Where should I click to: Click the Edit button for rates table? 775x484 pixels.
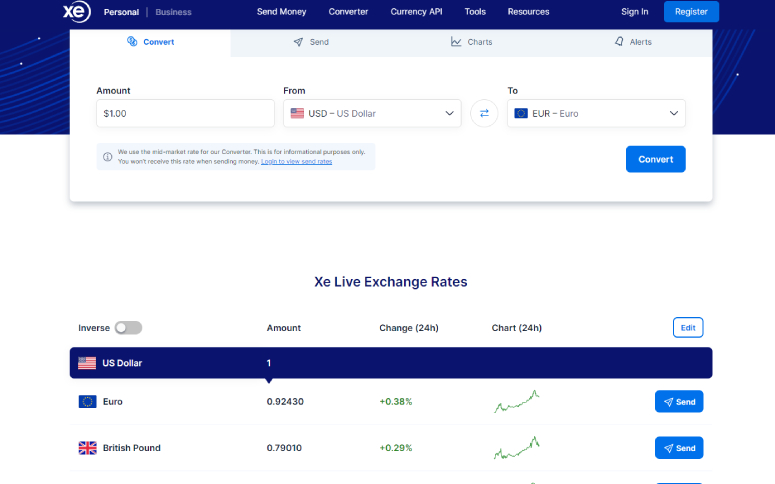688,328
